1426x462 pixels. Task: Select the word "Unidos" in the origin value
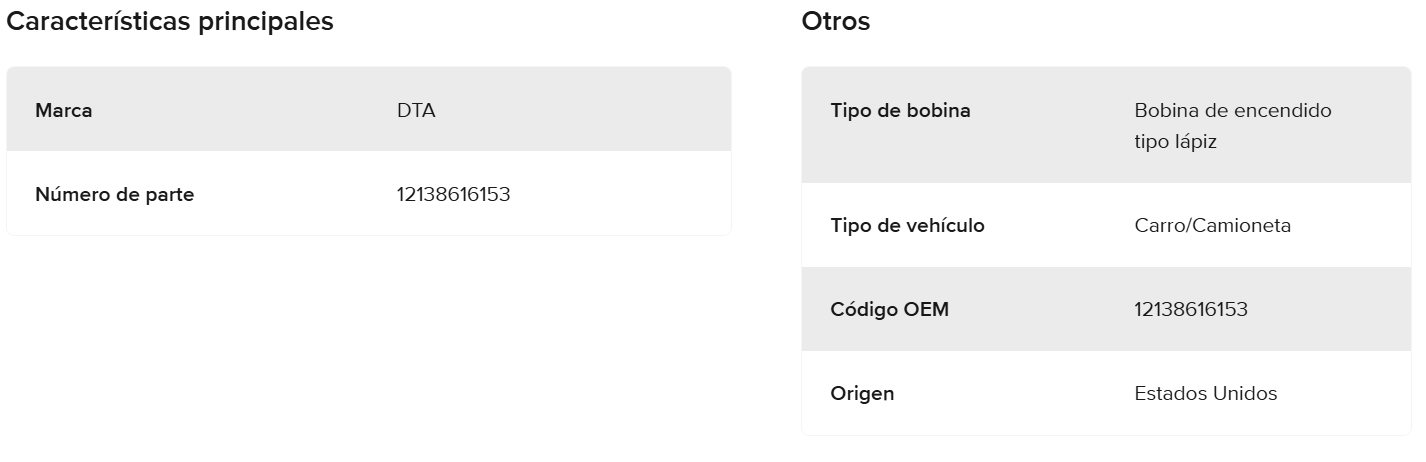coord(1245,394)
